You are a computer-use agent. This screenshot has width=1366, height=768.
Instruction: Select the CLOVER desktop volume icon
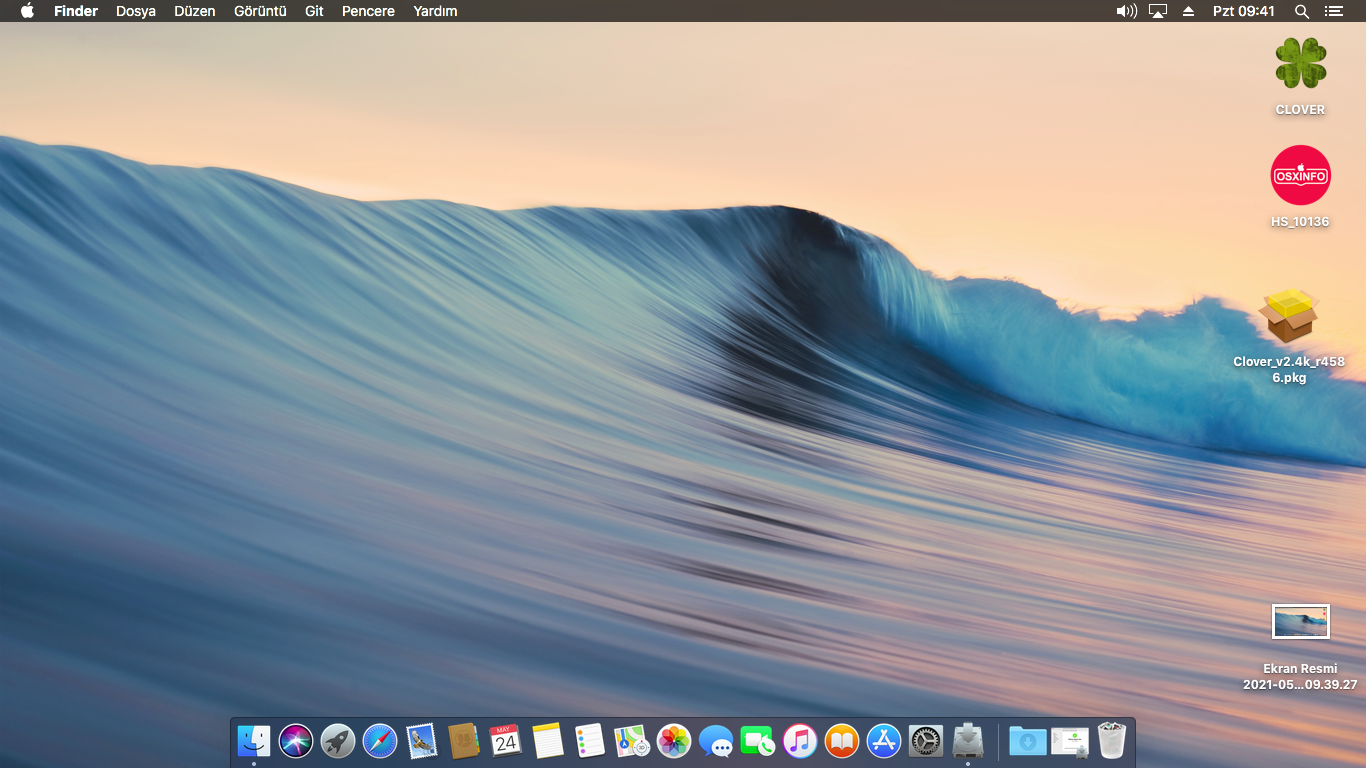click(1301, 64)
